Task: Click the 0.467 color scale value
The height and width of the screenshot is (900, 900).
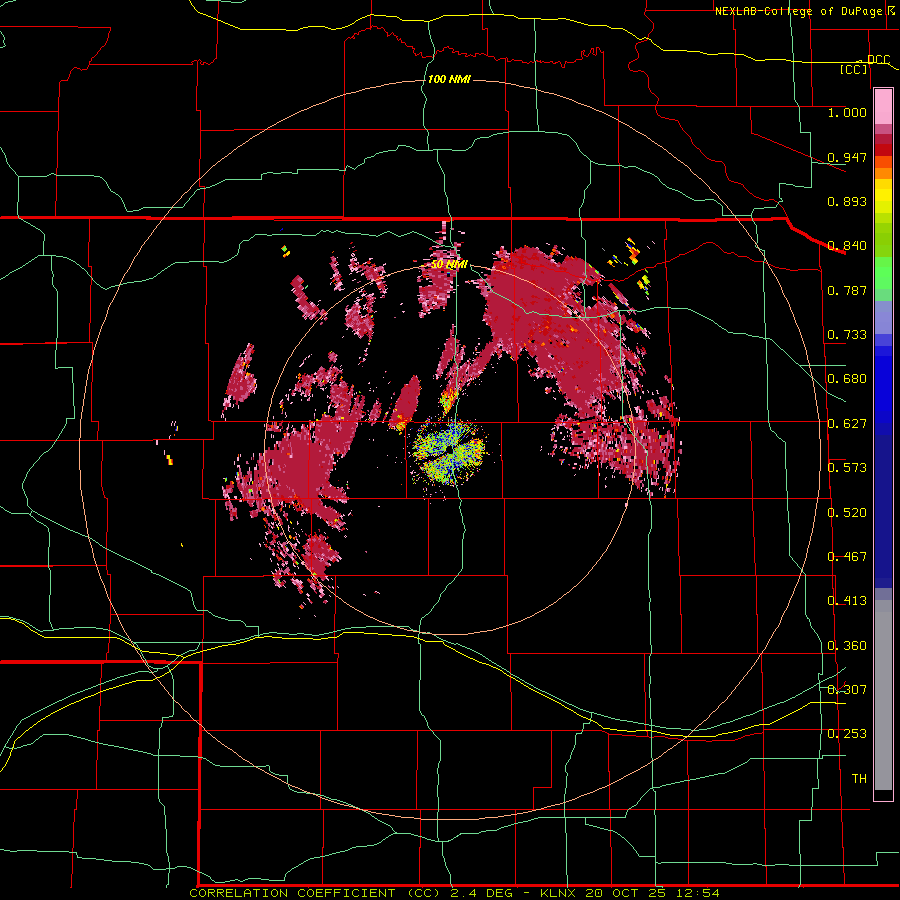Action: pyautogui.click(x=847, y=557)
